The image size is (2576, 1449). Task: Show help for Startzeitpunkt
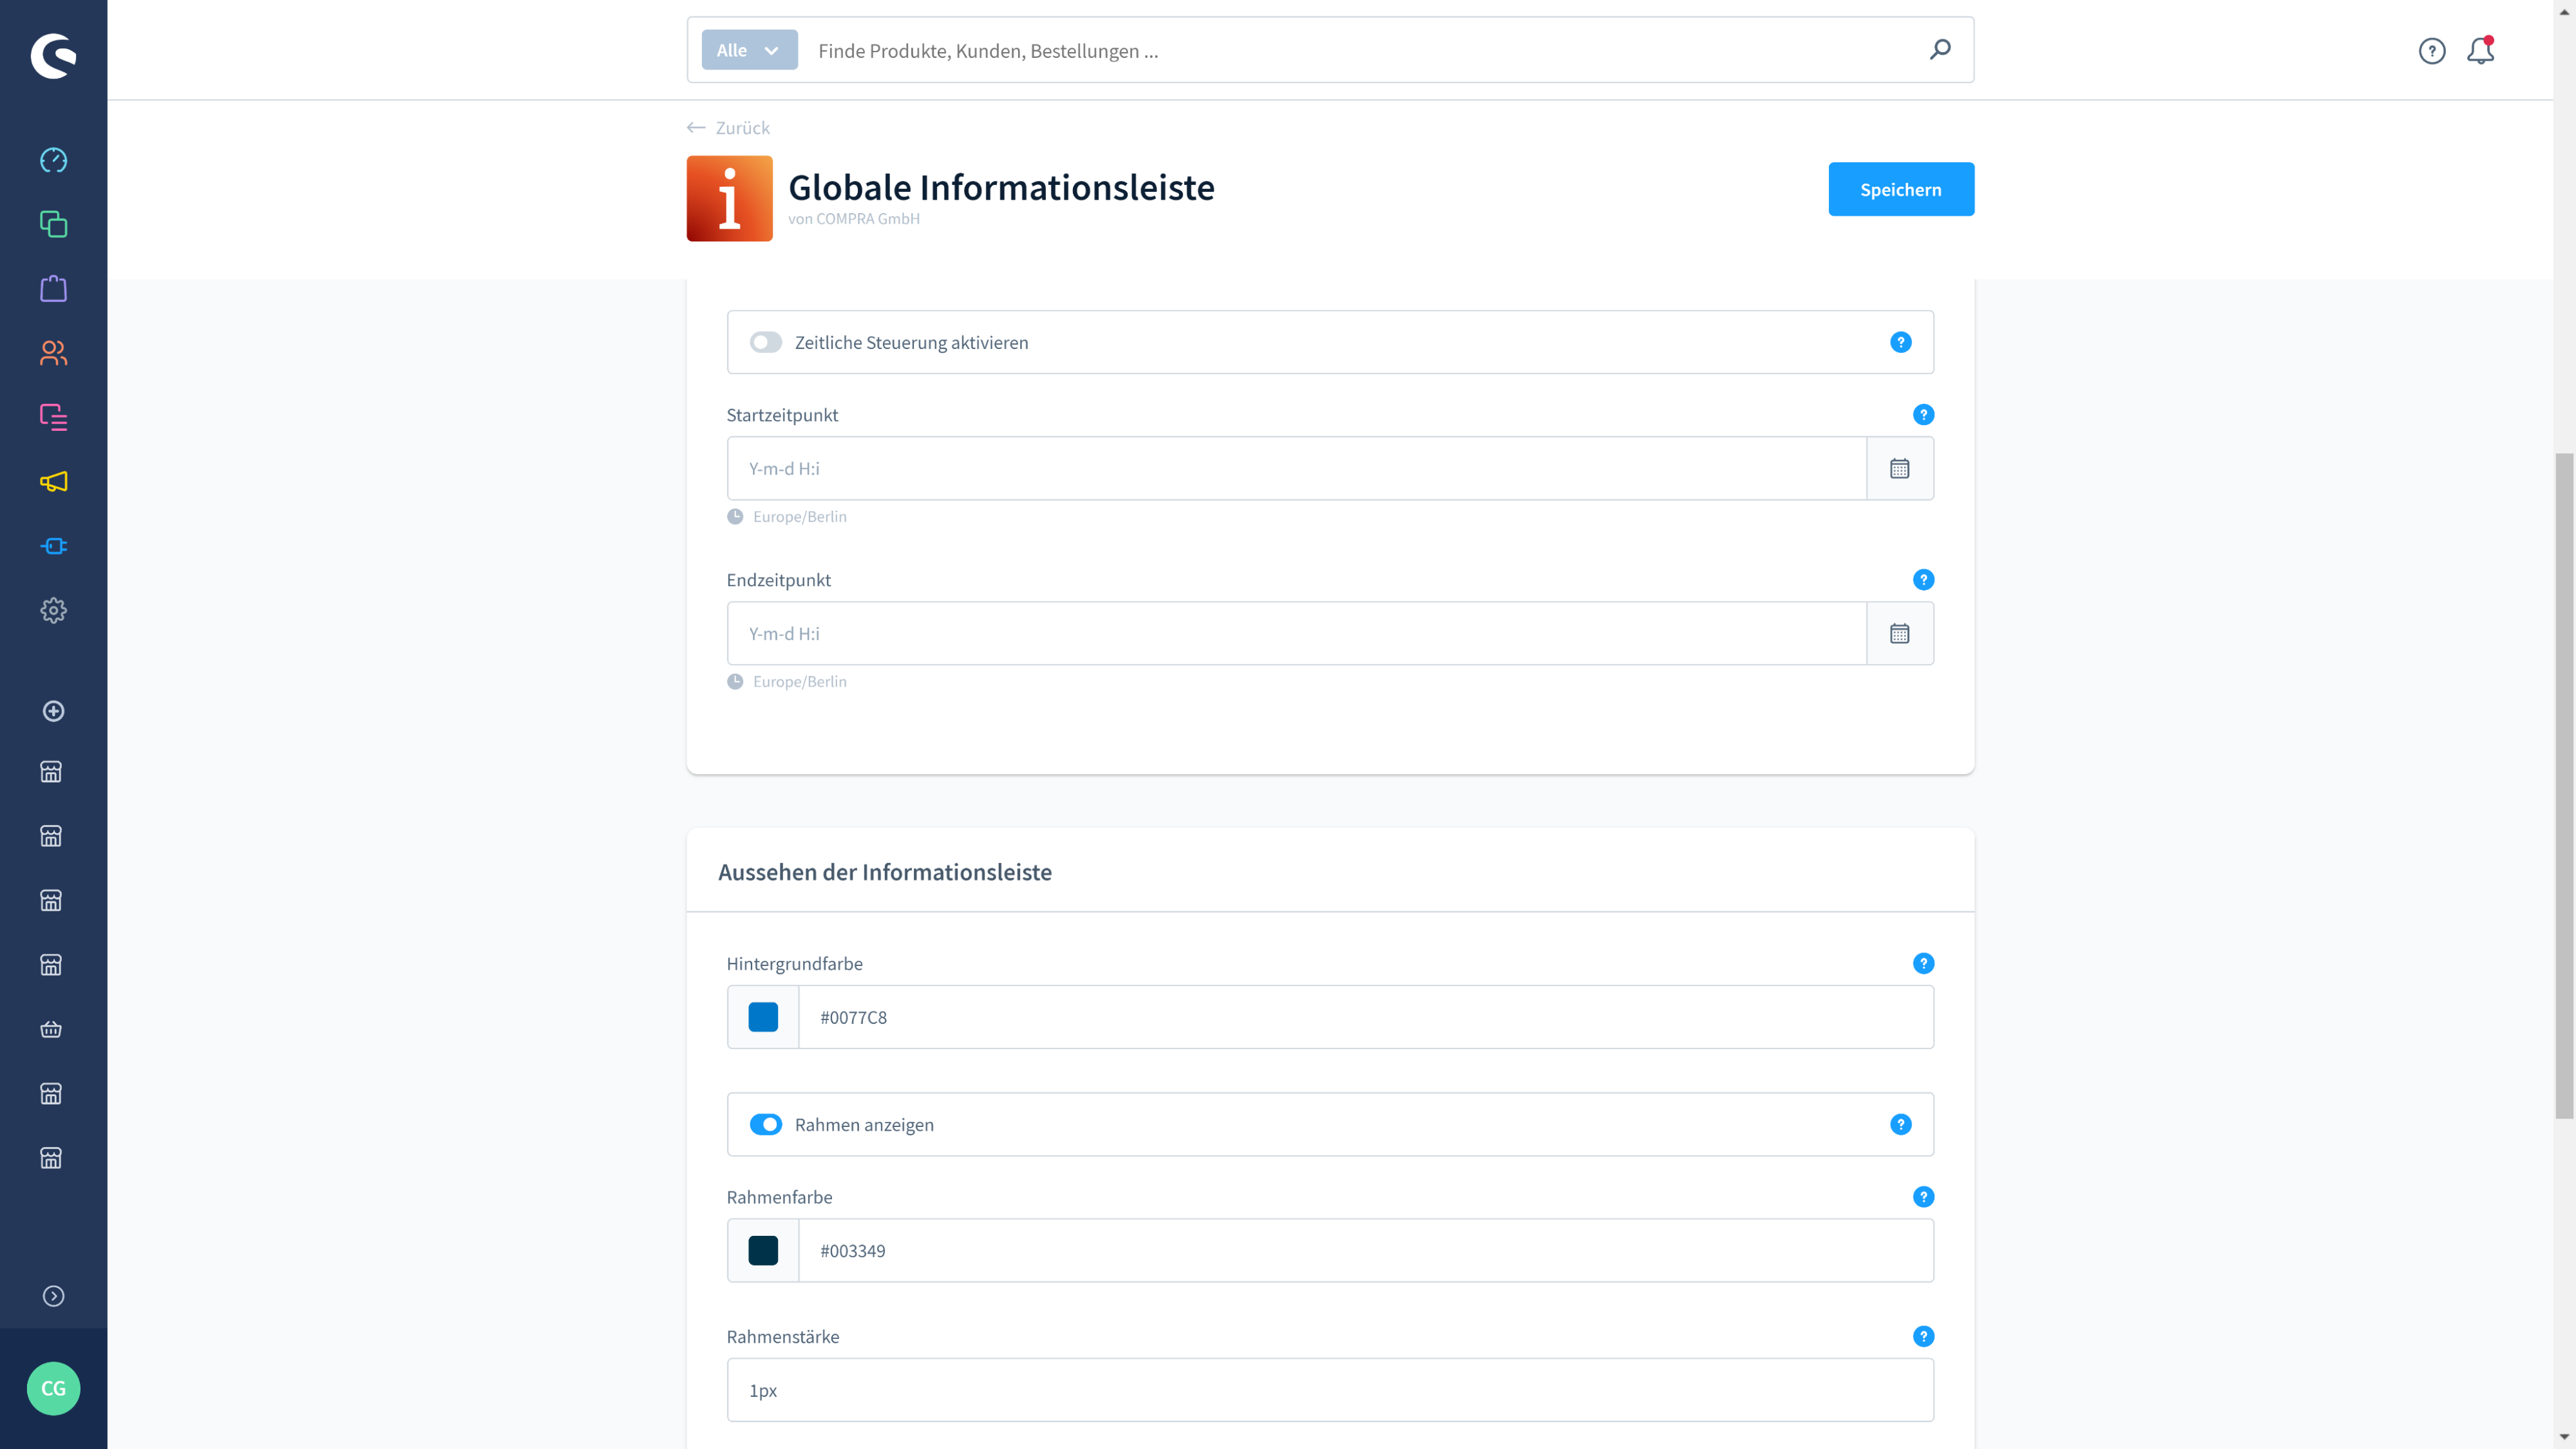tap(1923, 414)
